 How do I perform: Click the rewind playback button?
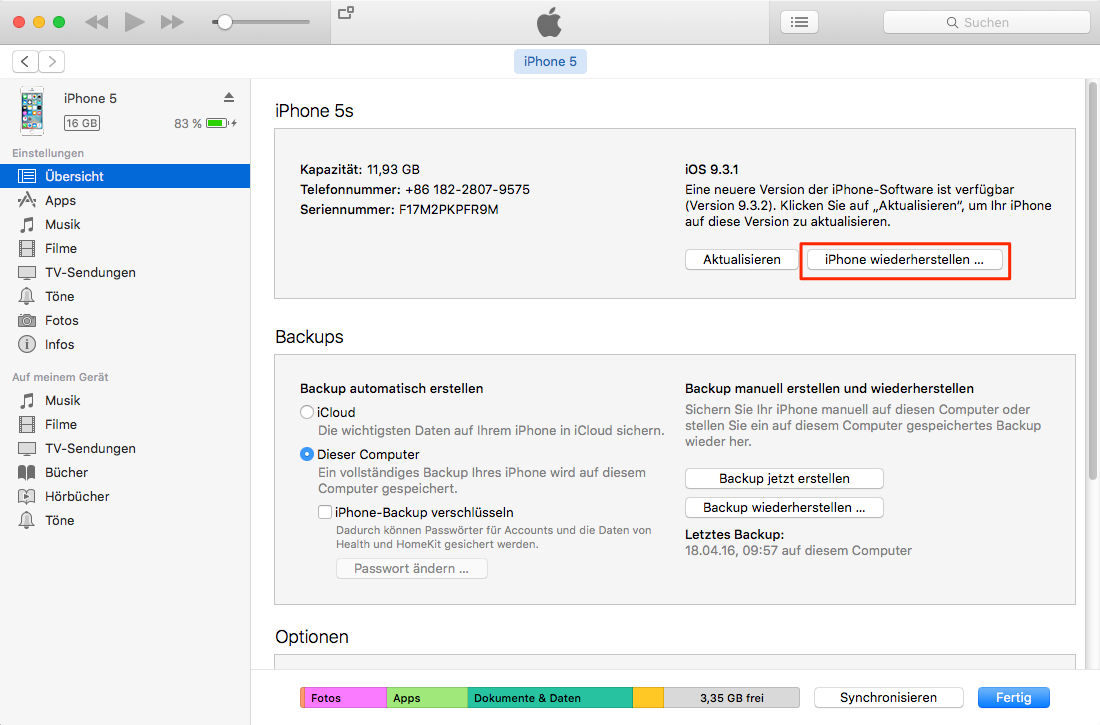click(97, 22)
